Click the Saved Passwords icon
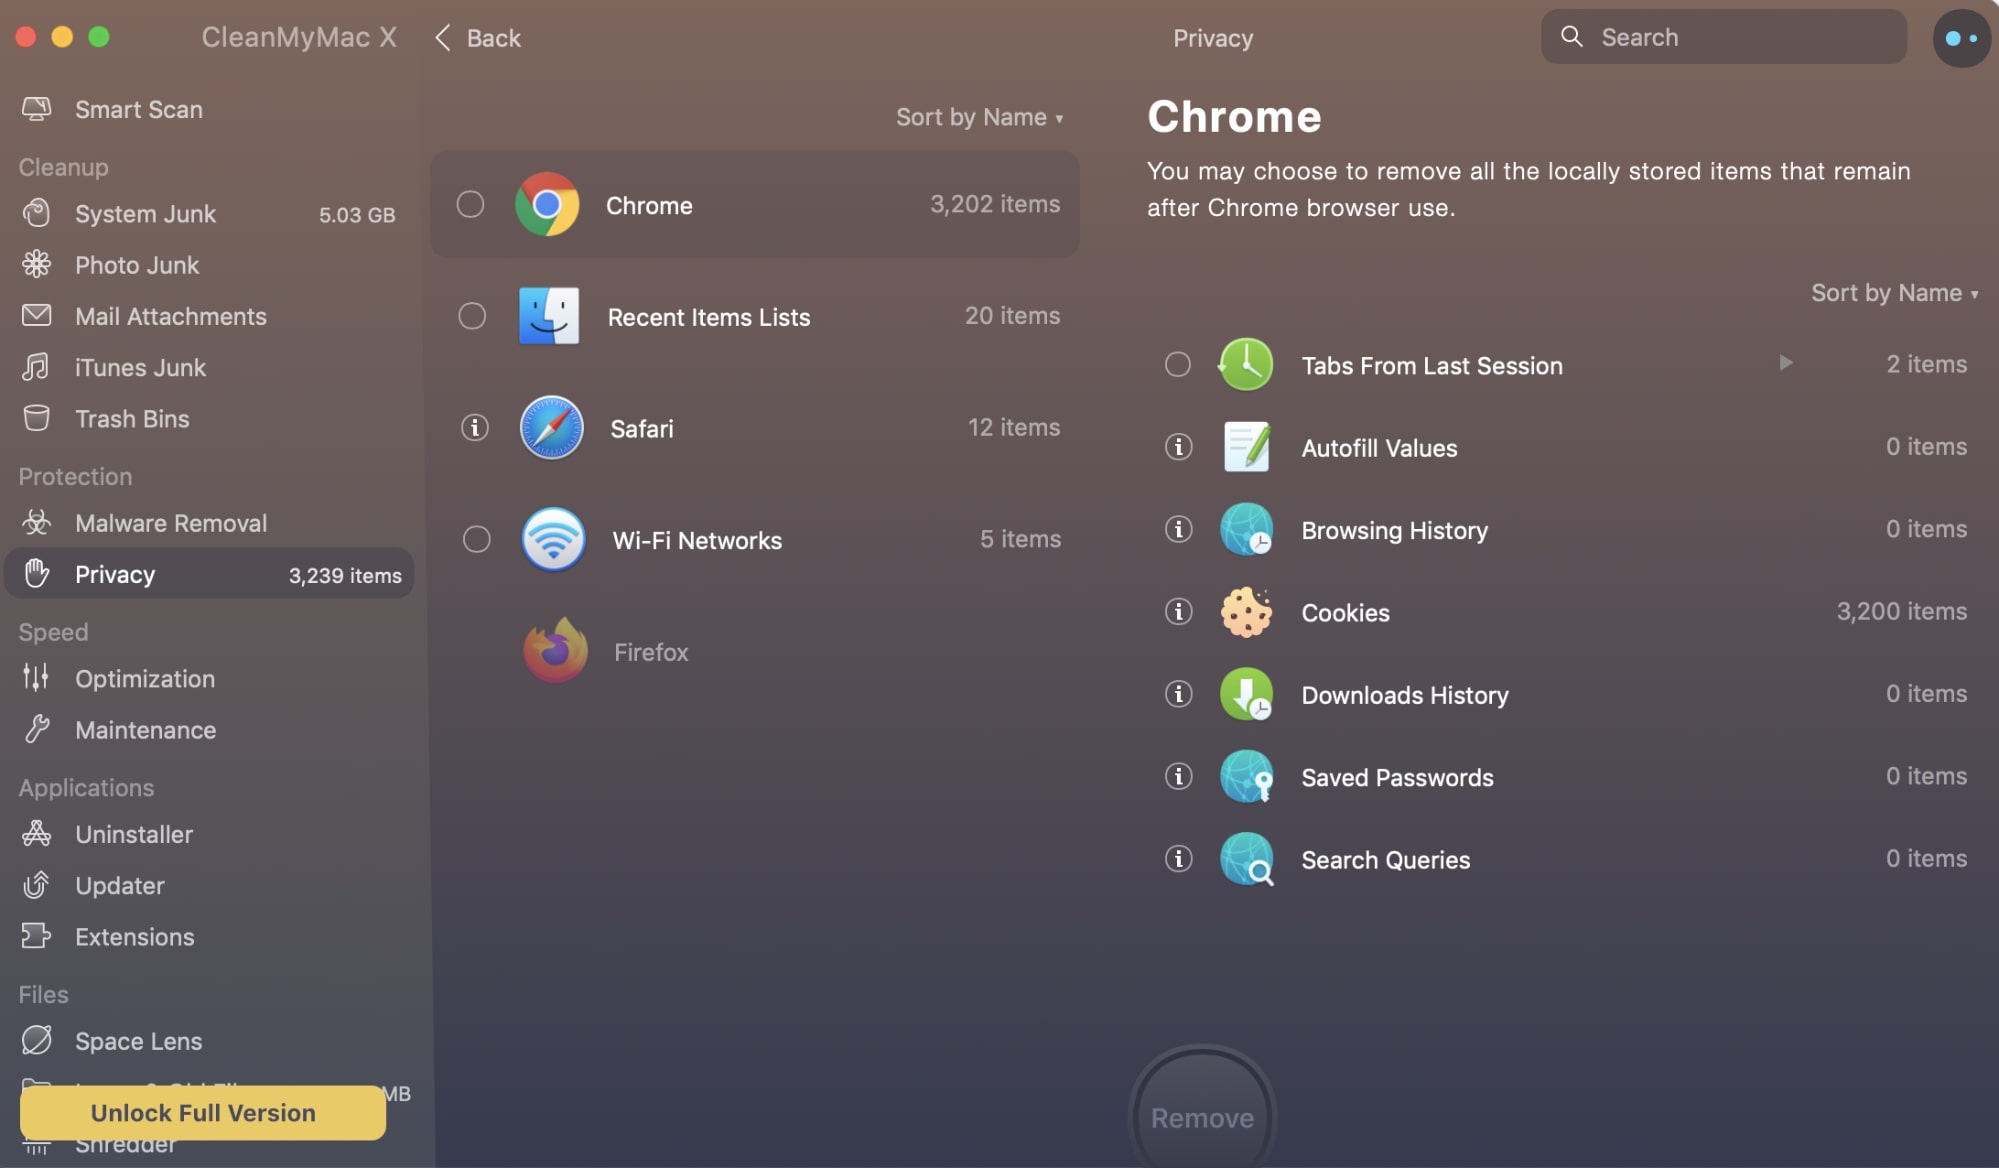Image resolution: width=1999 pixels, height=1168 pixels. coord(1246,777)
